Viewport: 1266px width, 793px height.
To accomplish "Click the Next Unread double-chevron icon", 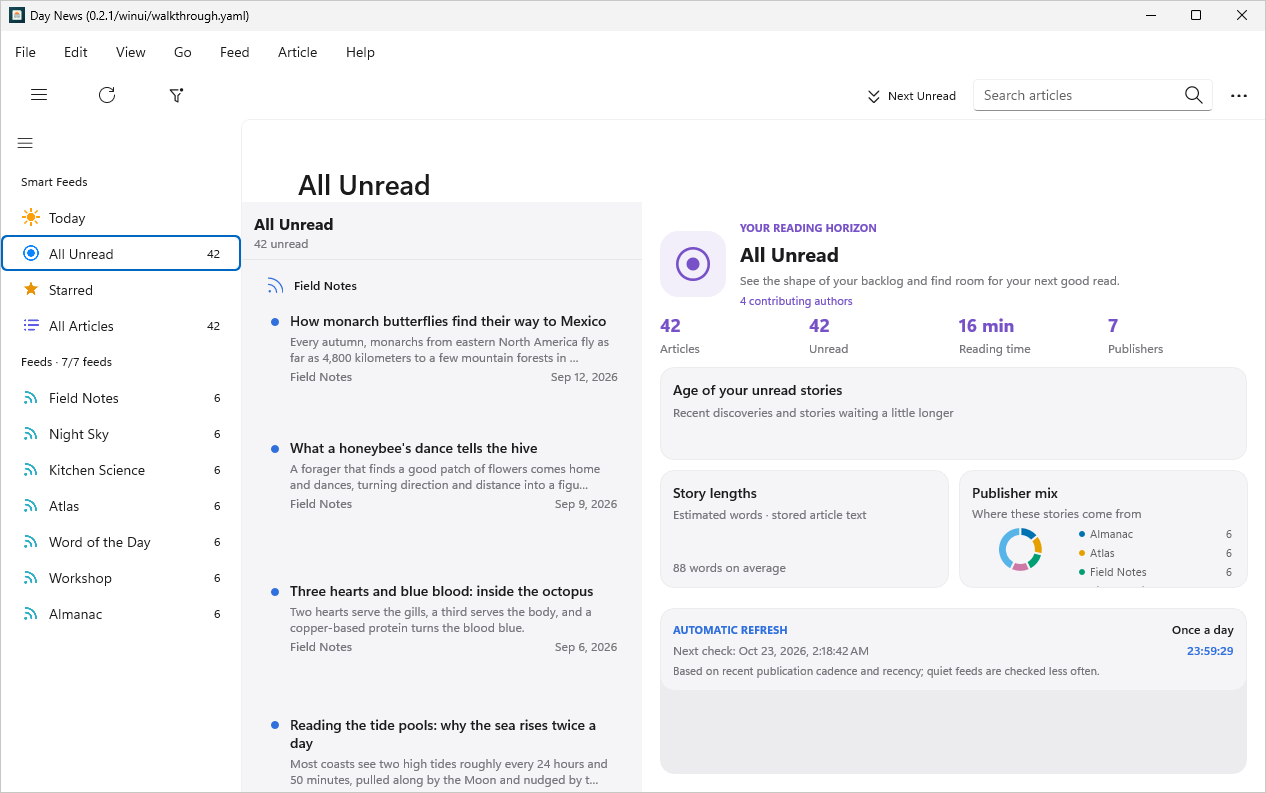I will (873, 96).
